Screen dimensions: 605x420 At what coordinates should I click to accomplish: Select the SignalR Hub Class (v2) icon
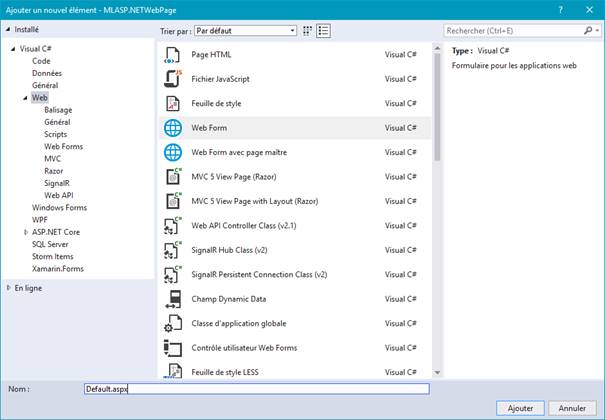coord(172,250)
